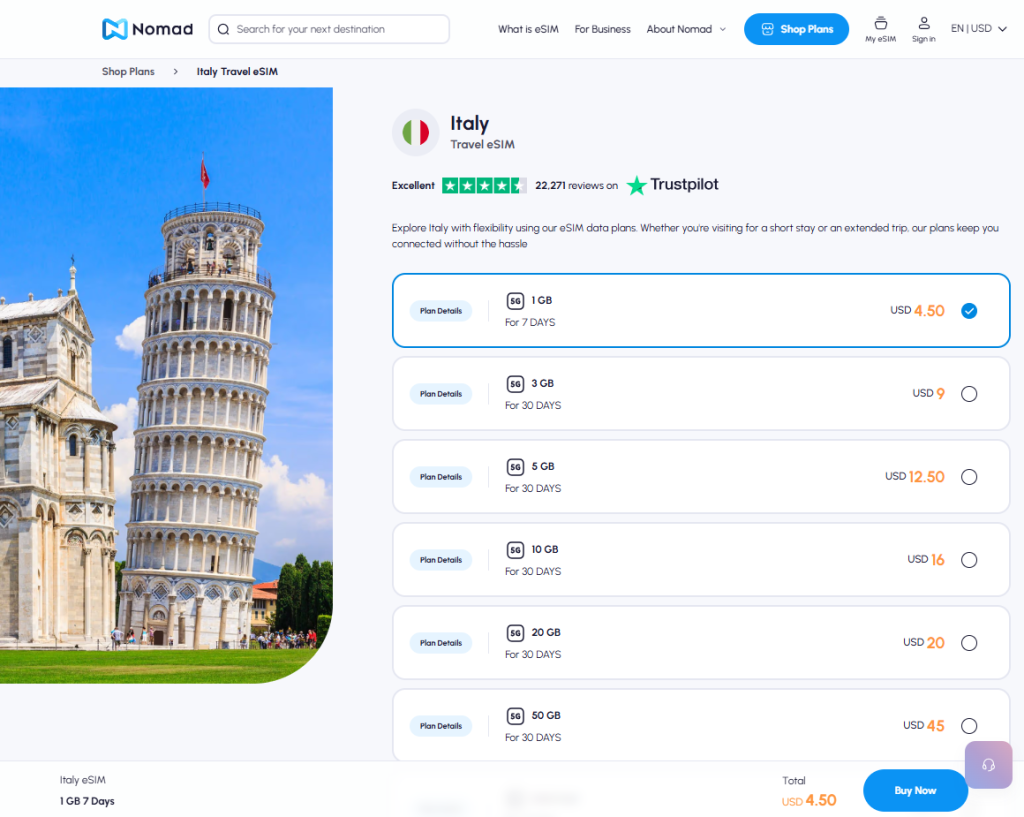This screenshot has width=1024, height=817.
Task: Select the 3 GB plan radio button
Action: tap(968, 394)
